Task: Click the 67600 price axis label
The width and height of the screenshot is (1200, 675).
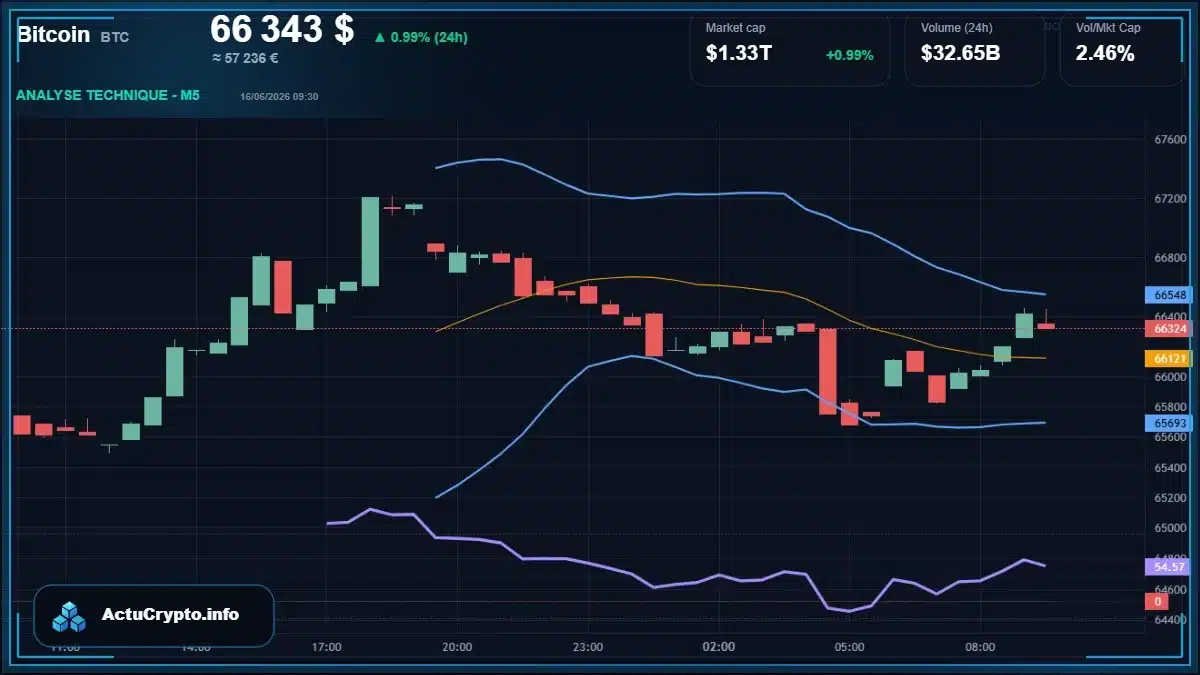Action: (x=1169, y=140)
